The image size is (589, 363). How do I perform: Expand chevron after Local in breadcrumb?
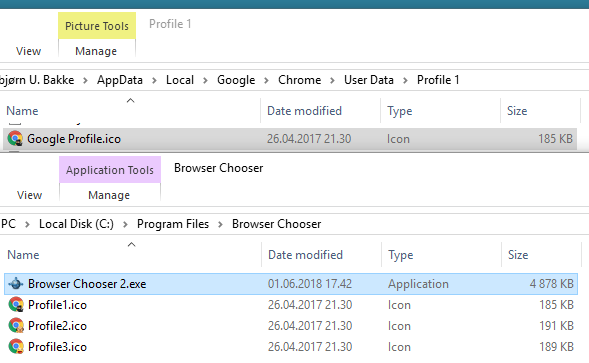205,80
